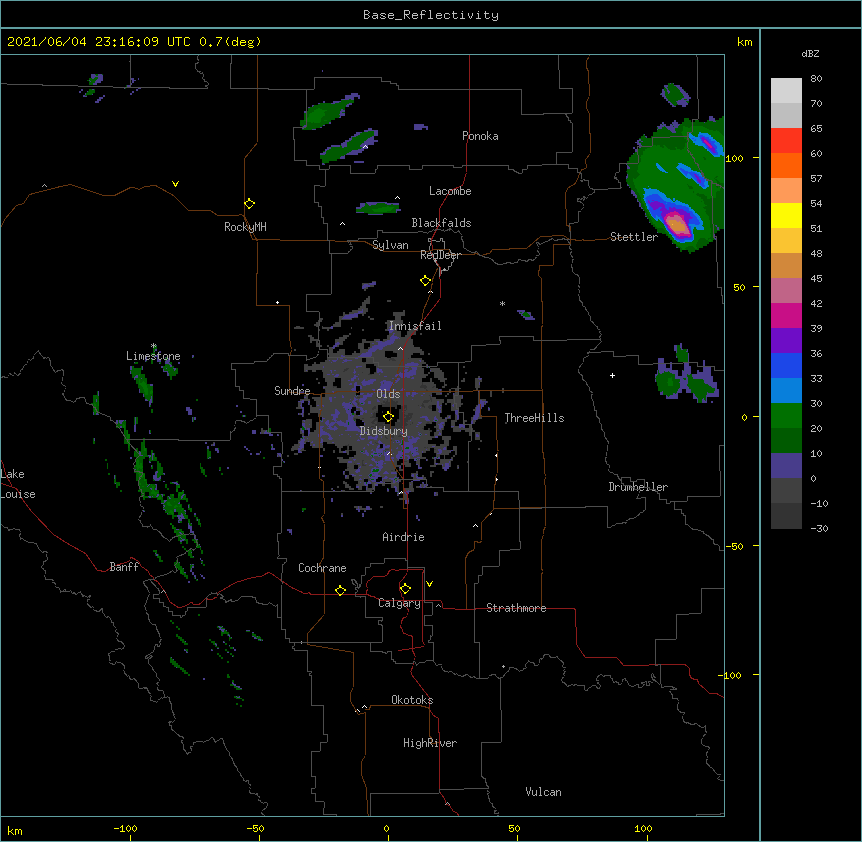Click the Base_Reflectivity title
Screen dimensions: 862x842
coord(431,15)
